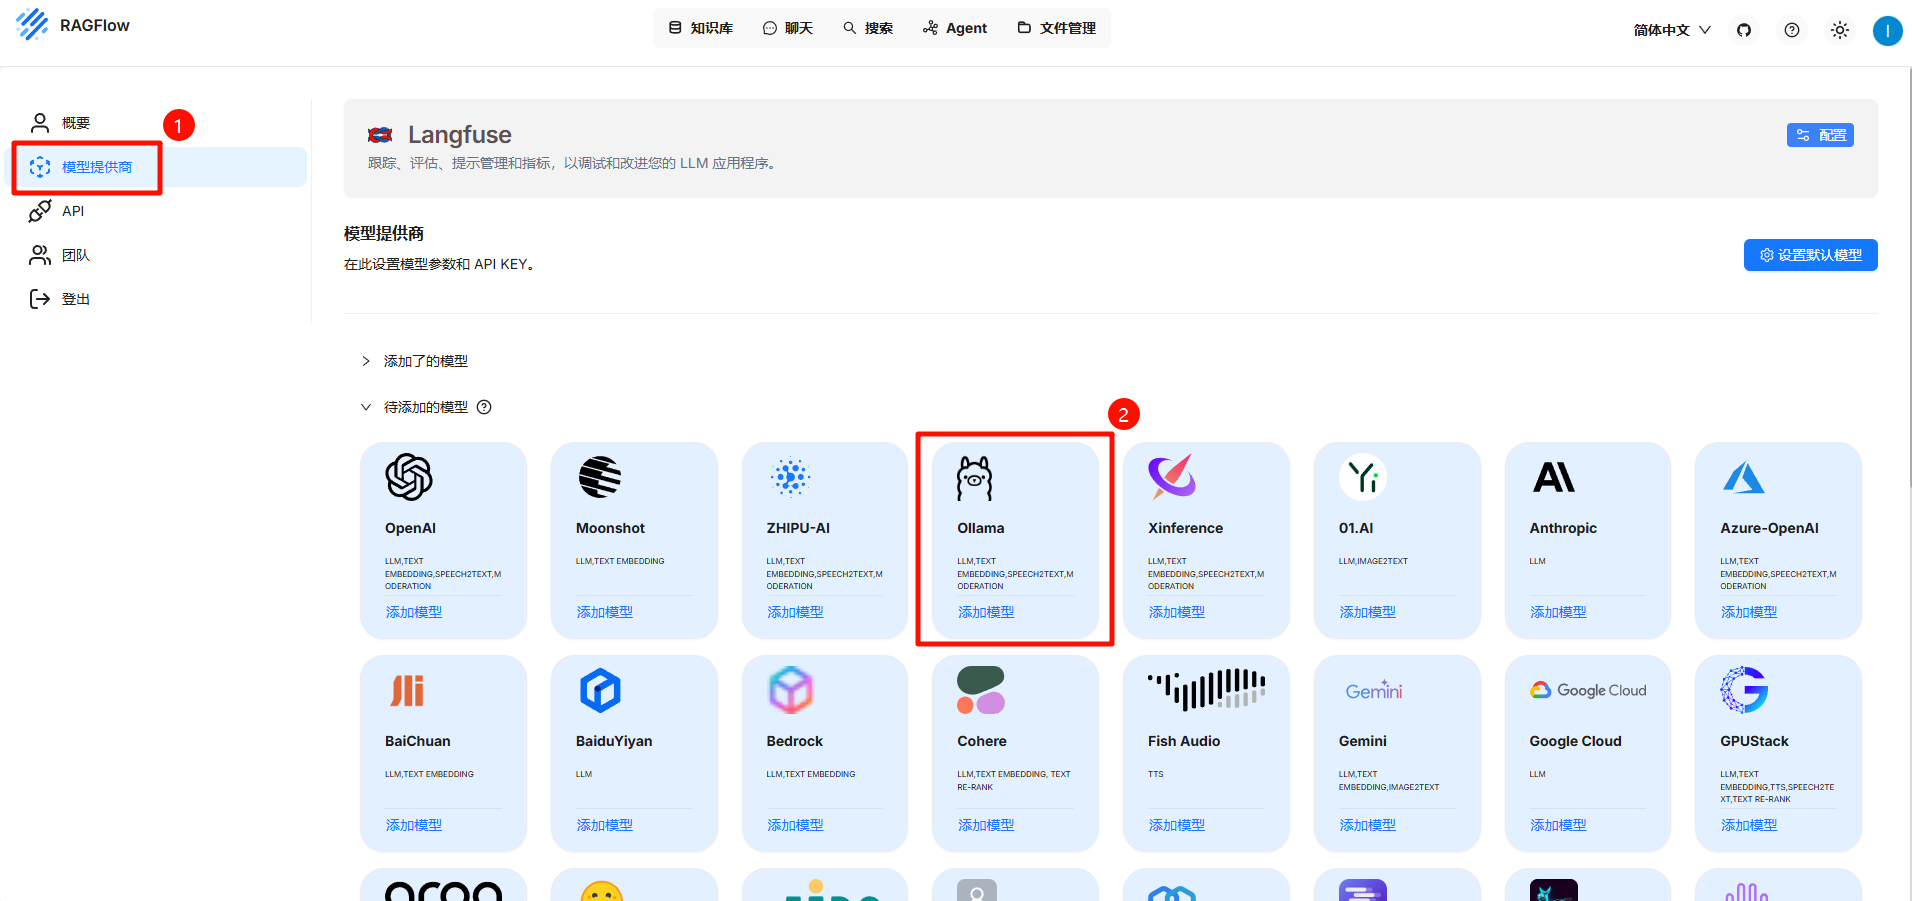1912x901 pixels.
Task: Click 添加模型 on the BaiChuan card
Action: point(414,825)
